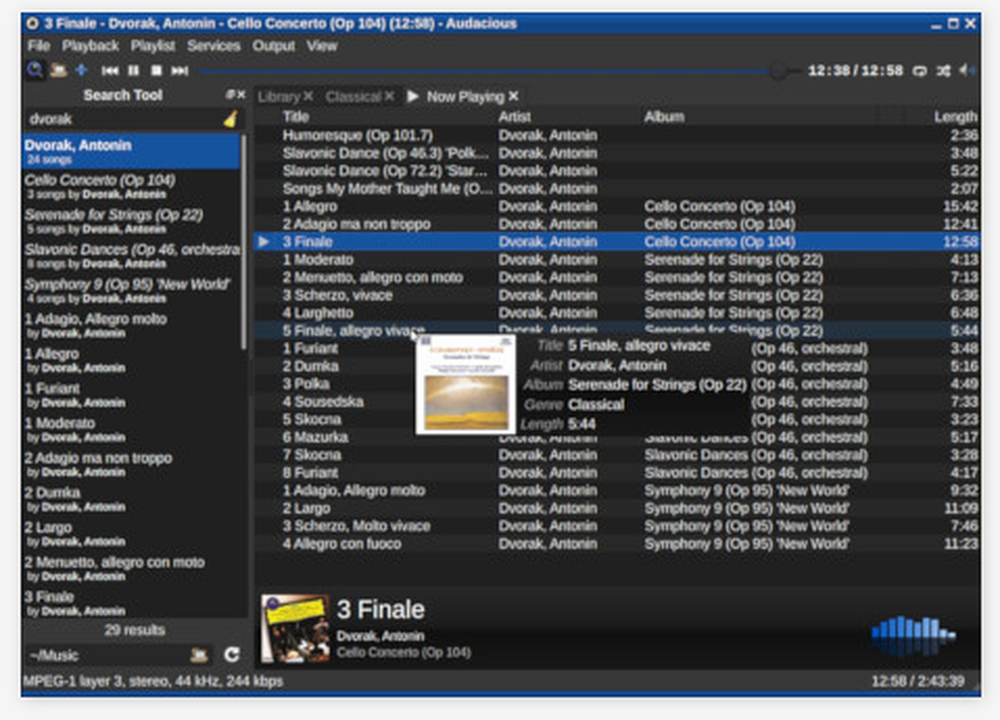The width and height of the screenshot is (1000, 720).
Task: Toggle repeat mode icon
Action: 919,71
